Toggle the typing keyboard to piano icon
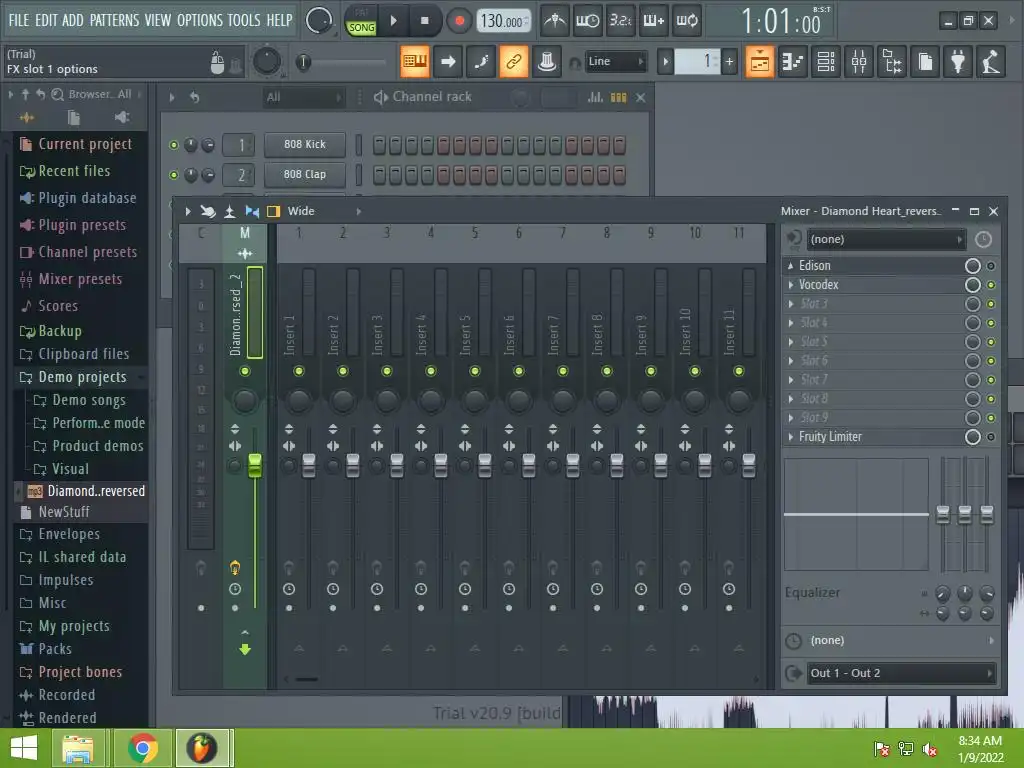1024x768 pixels. (415, 62)
